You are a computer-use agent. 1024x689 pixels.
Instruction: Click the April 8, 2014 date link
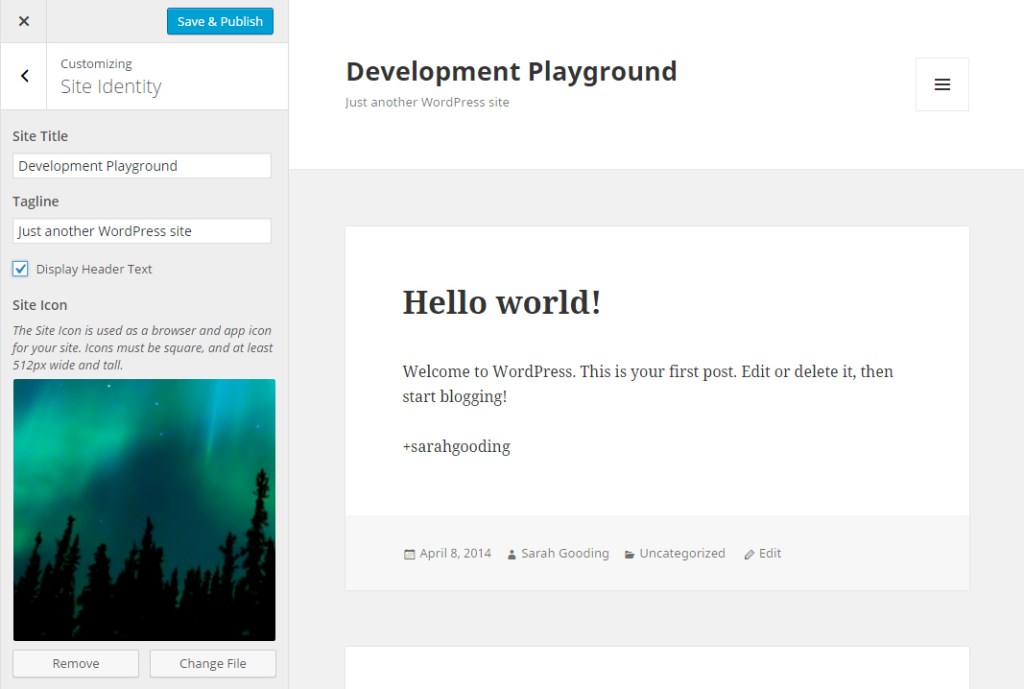tap(455, 553)
